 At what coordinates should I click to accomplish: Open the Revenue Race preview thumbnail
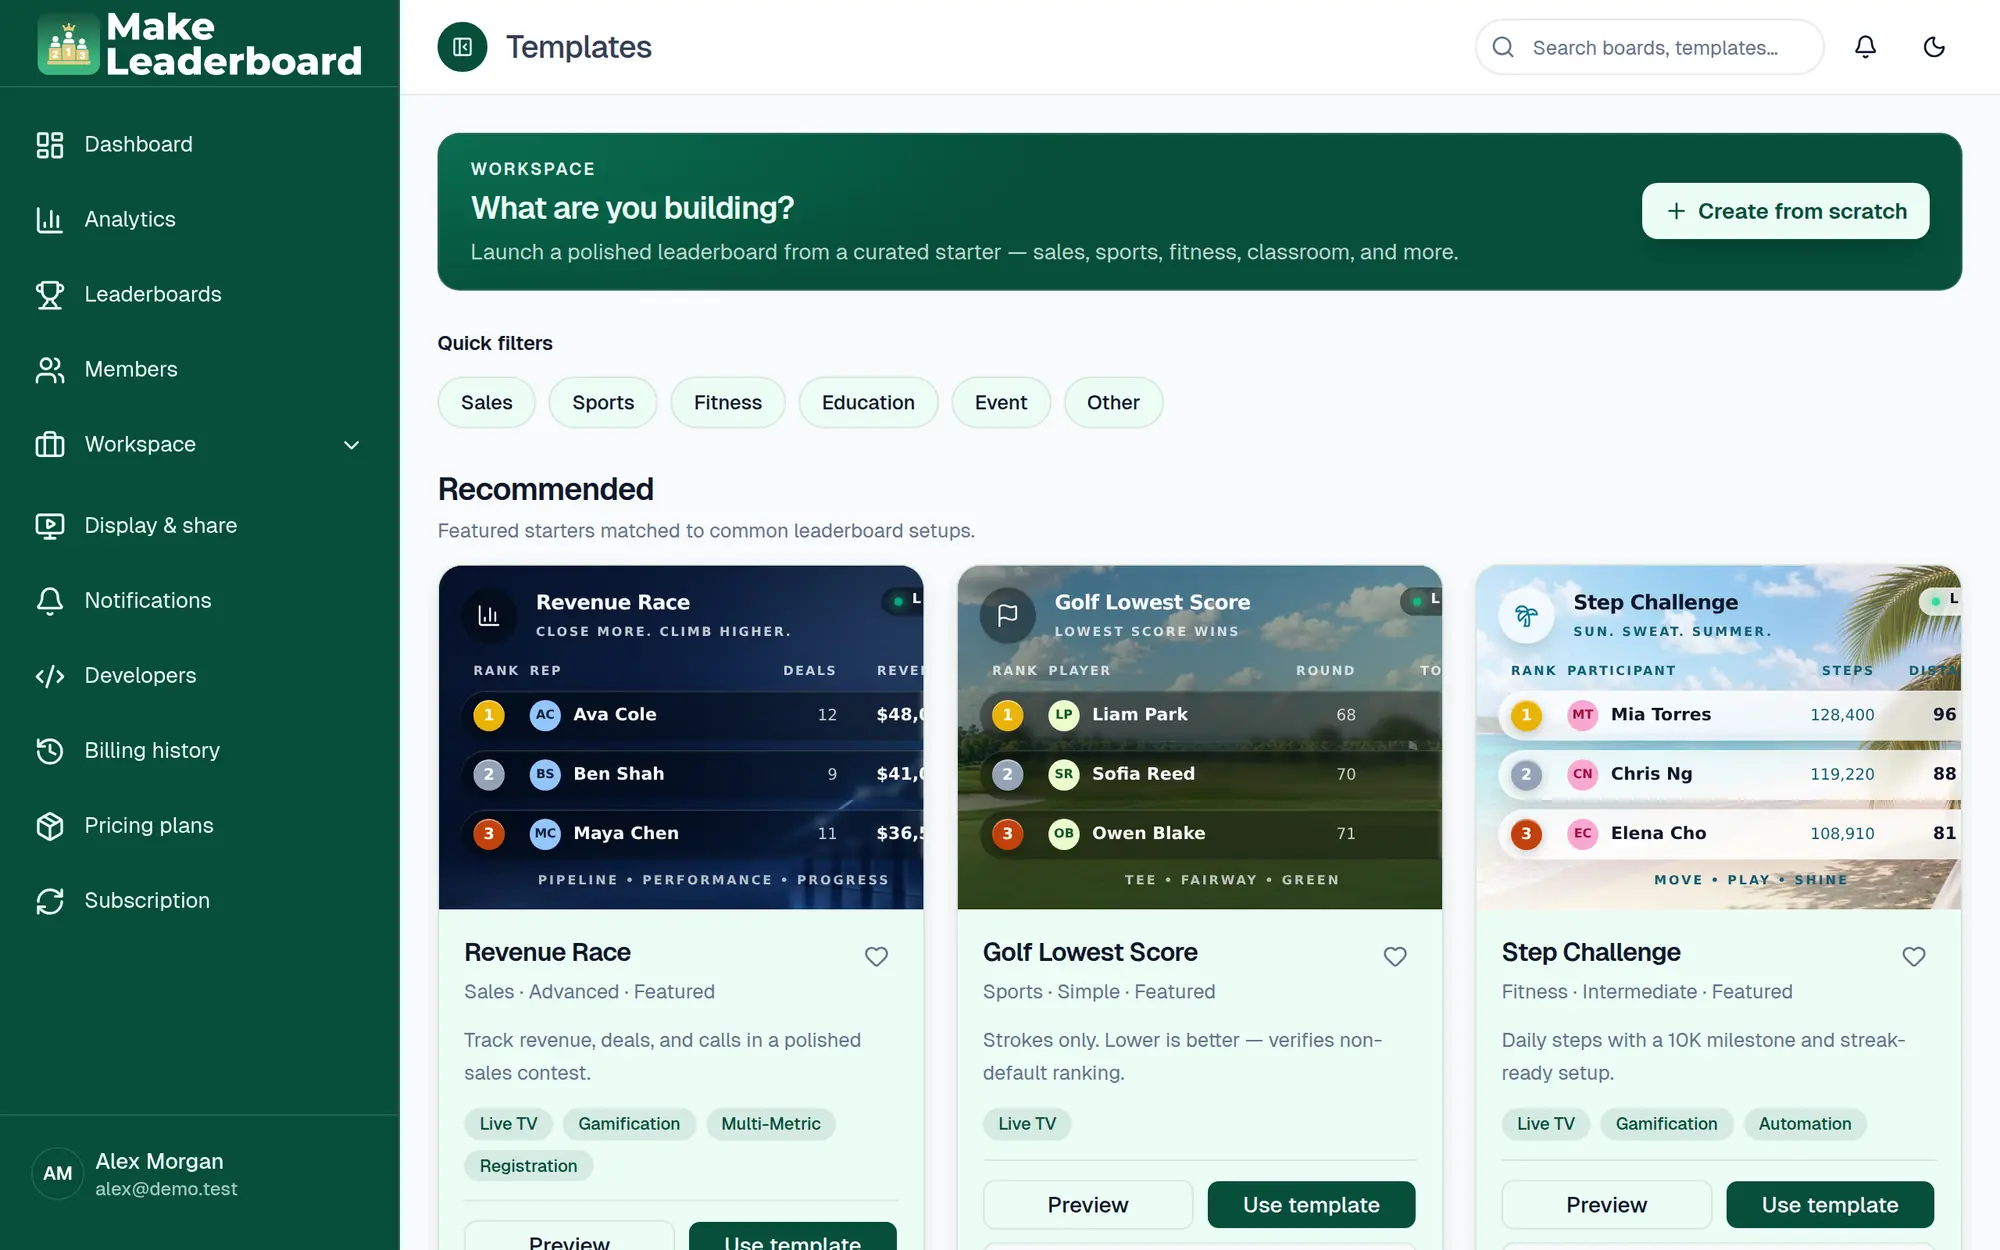click(681, 738)
